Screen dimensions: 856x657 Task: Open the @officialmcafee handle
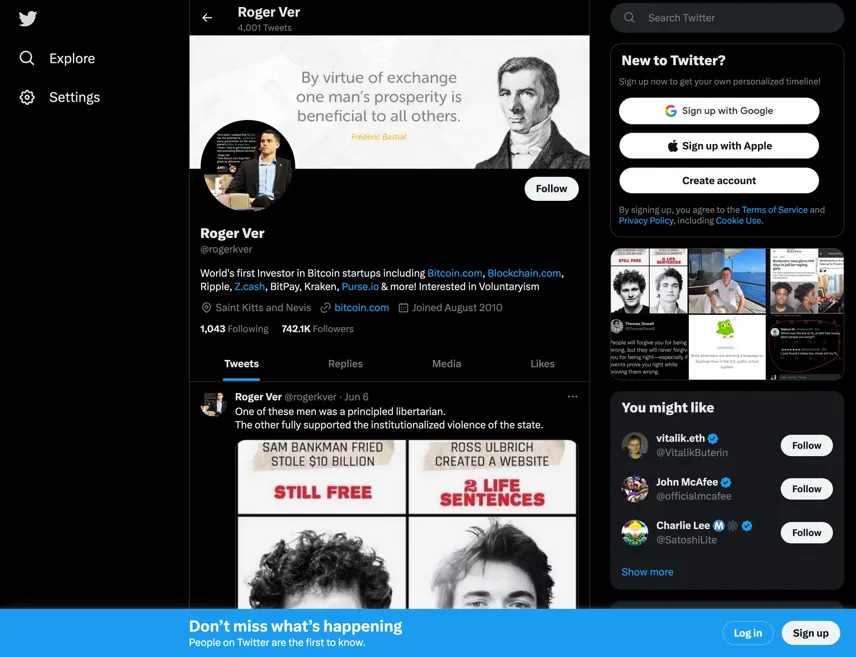(x=693, y=496)
